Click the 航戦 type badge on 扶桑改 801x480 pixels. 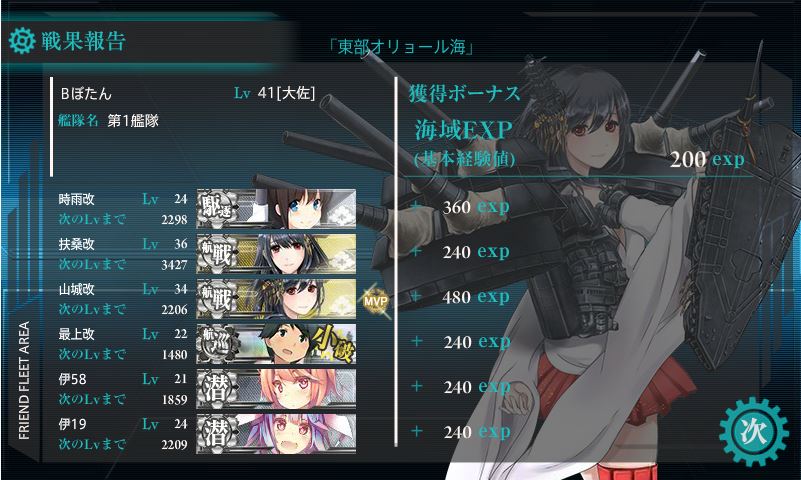pyautogui.click(x=217, y=253)
